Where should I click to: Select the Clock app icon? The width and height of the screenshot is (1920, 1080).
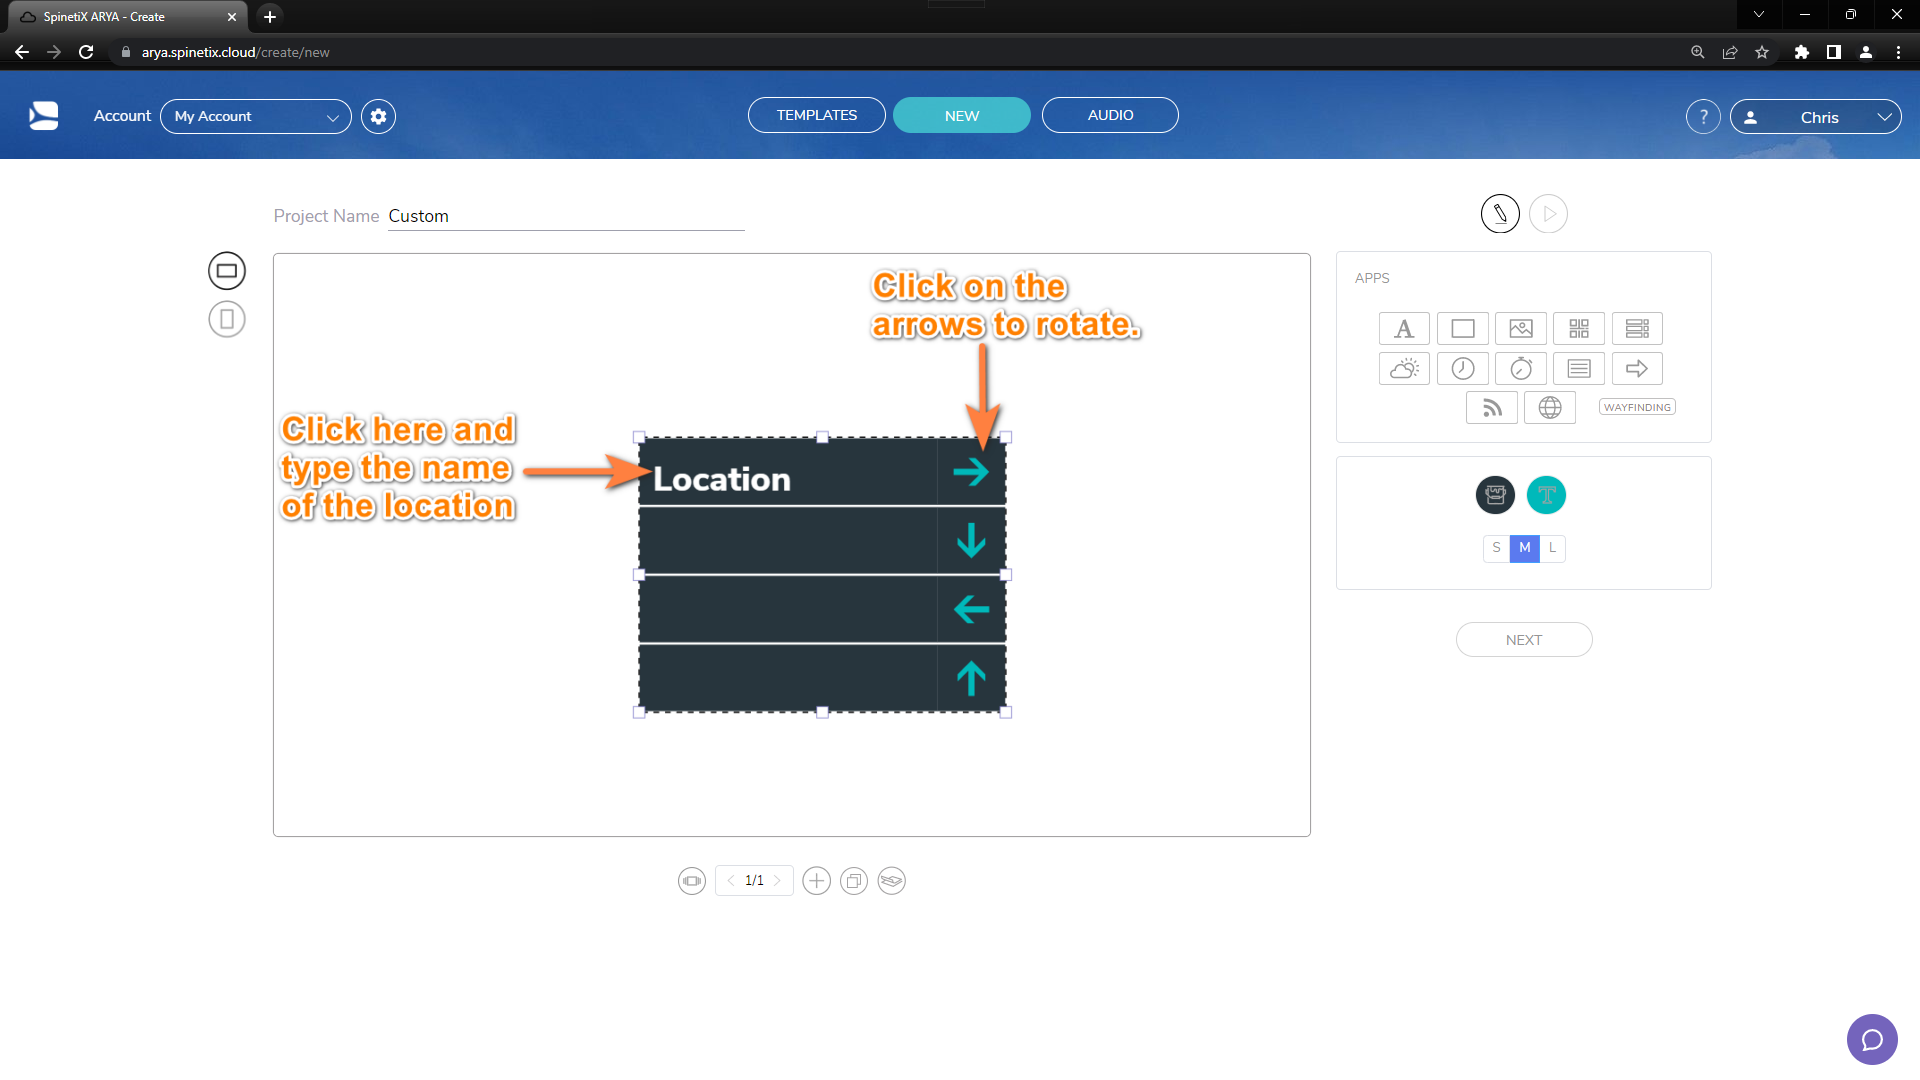pos(1462,368)
